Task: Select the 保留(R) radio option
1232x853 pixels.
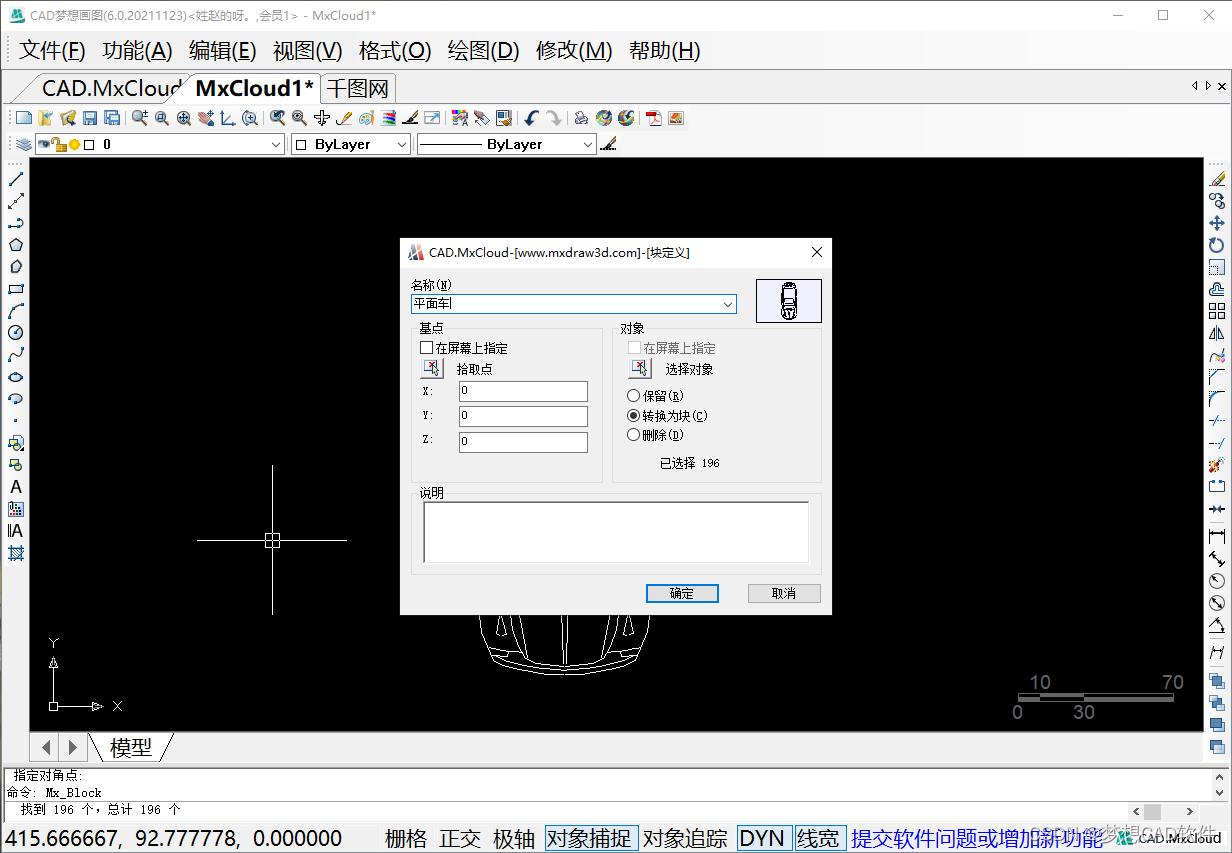Action: (633, 396)
